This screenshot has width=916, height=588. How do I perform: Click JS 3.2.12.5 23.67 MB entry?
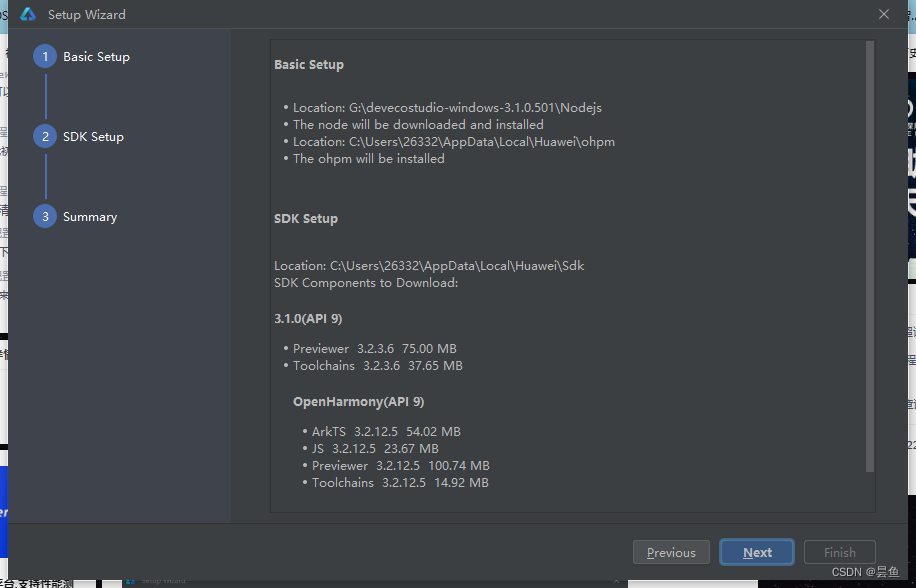tap(375, 448)
